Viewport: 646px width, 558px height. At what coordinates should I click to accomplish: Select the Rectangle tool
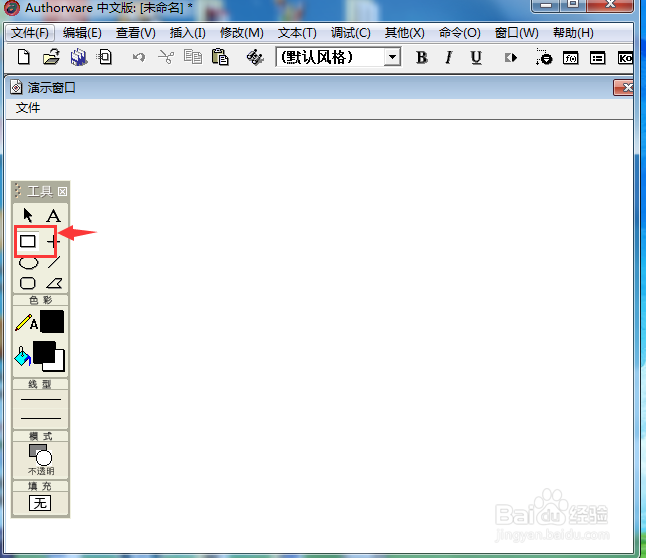[x=28, y=241]
